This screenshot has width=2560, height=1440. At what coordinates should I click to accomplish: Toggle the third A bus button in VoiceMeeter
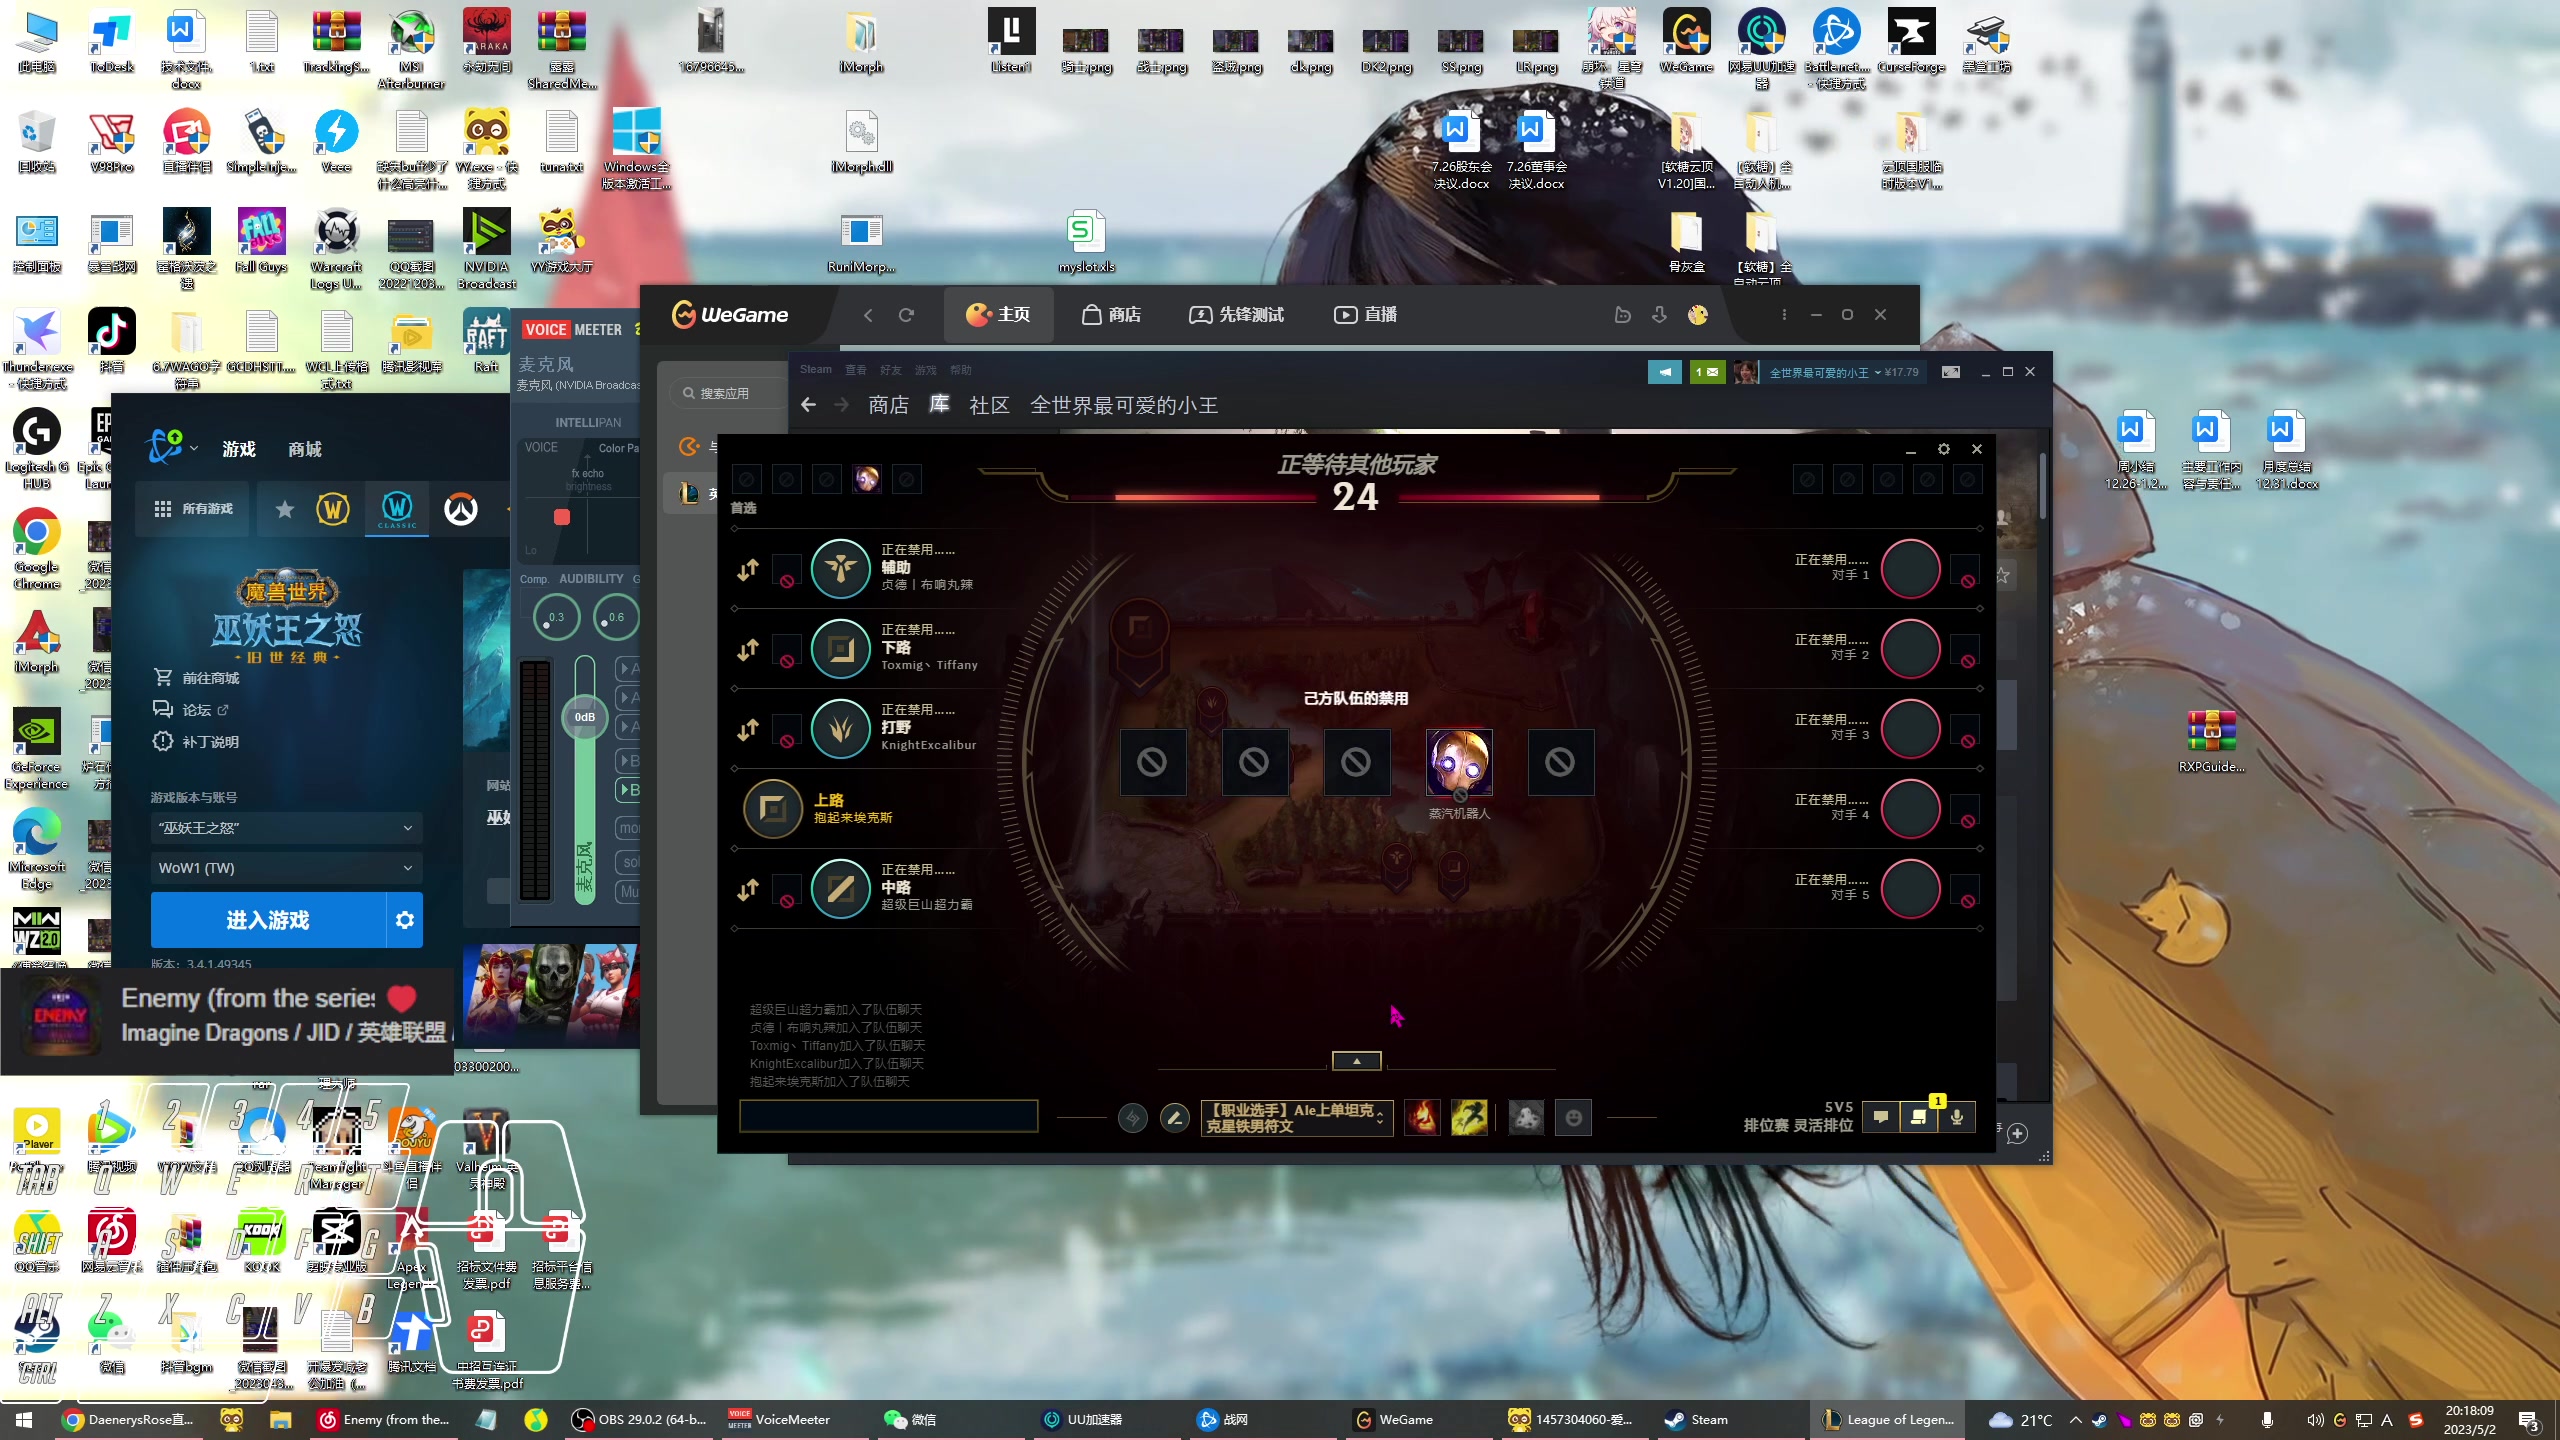coord(629,727)
